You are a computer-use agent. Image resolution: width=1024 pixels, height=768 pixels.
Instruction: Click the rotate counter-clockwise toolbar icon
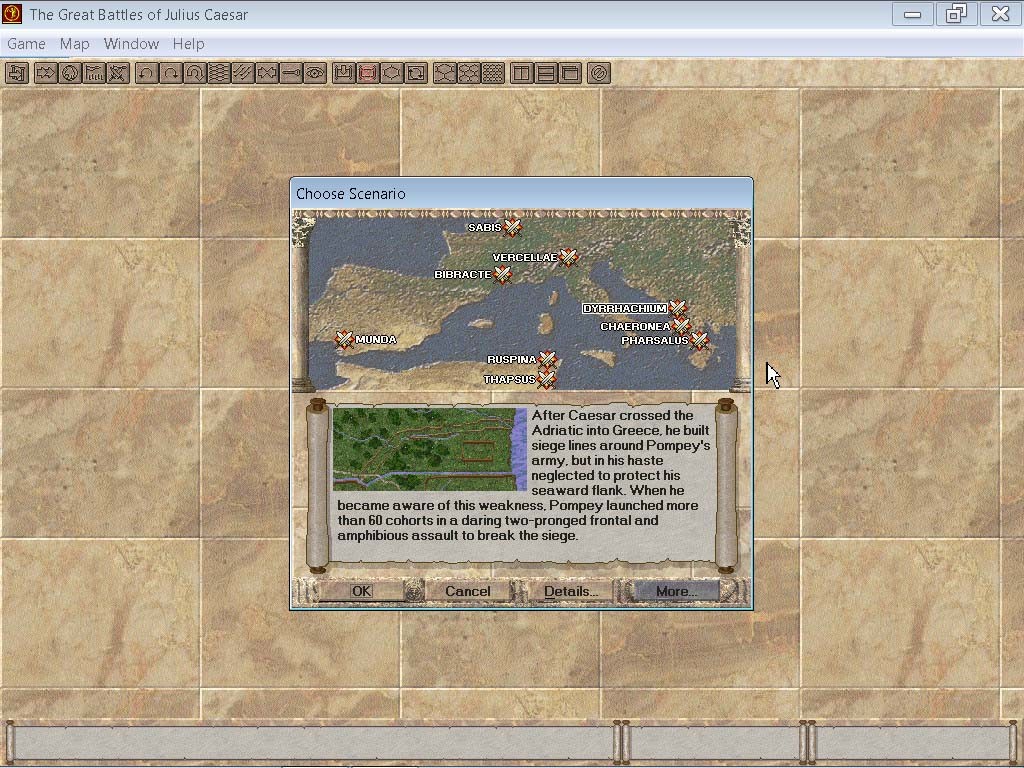tap(147, 73)
